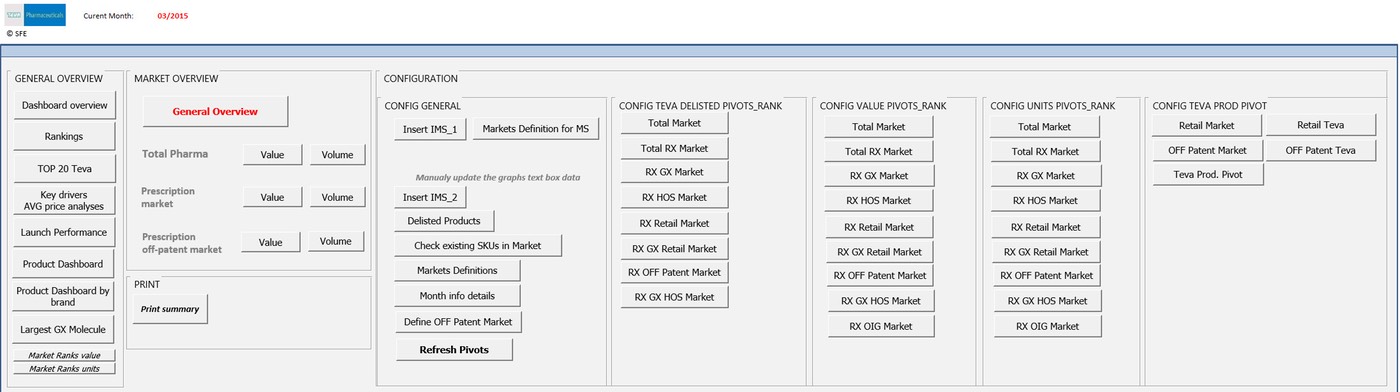Run Insert IMS_2
Screen dimensions: 1400x392
pos(430,197)
